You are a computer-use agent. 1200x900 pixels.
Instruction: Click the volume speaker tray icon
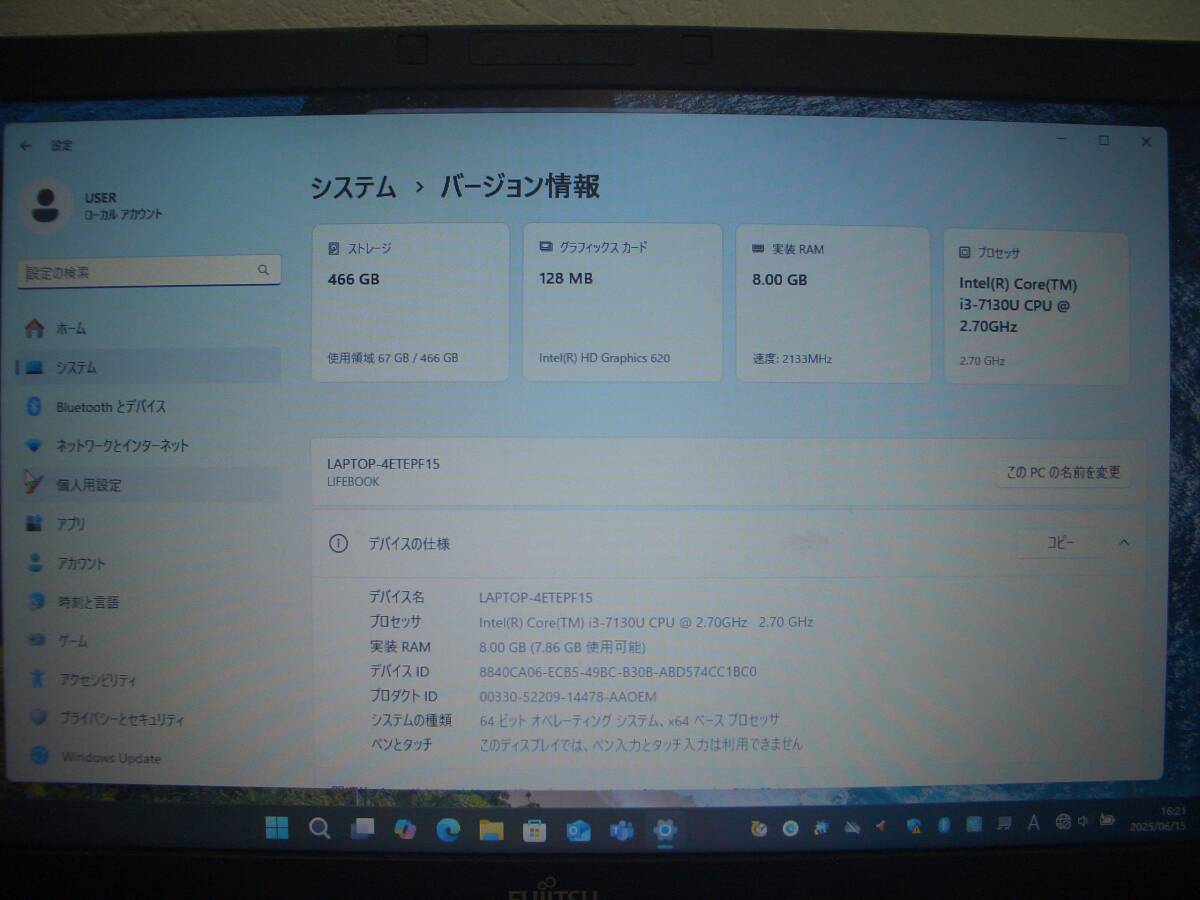pyautogui.click(x=1085, y=822)
